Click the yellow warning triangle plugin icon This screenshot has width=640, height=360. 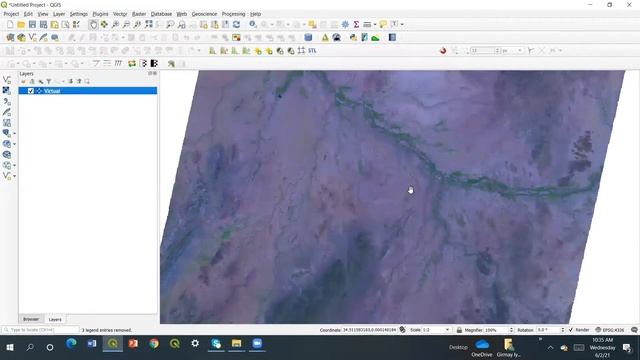point(325,38)
